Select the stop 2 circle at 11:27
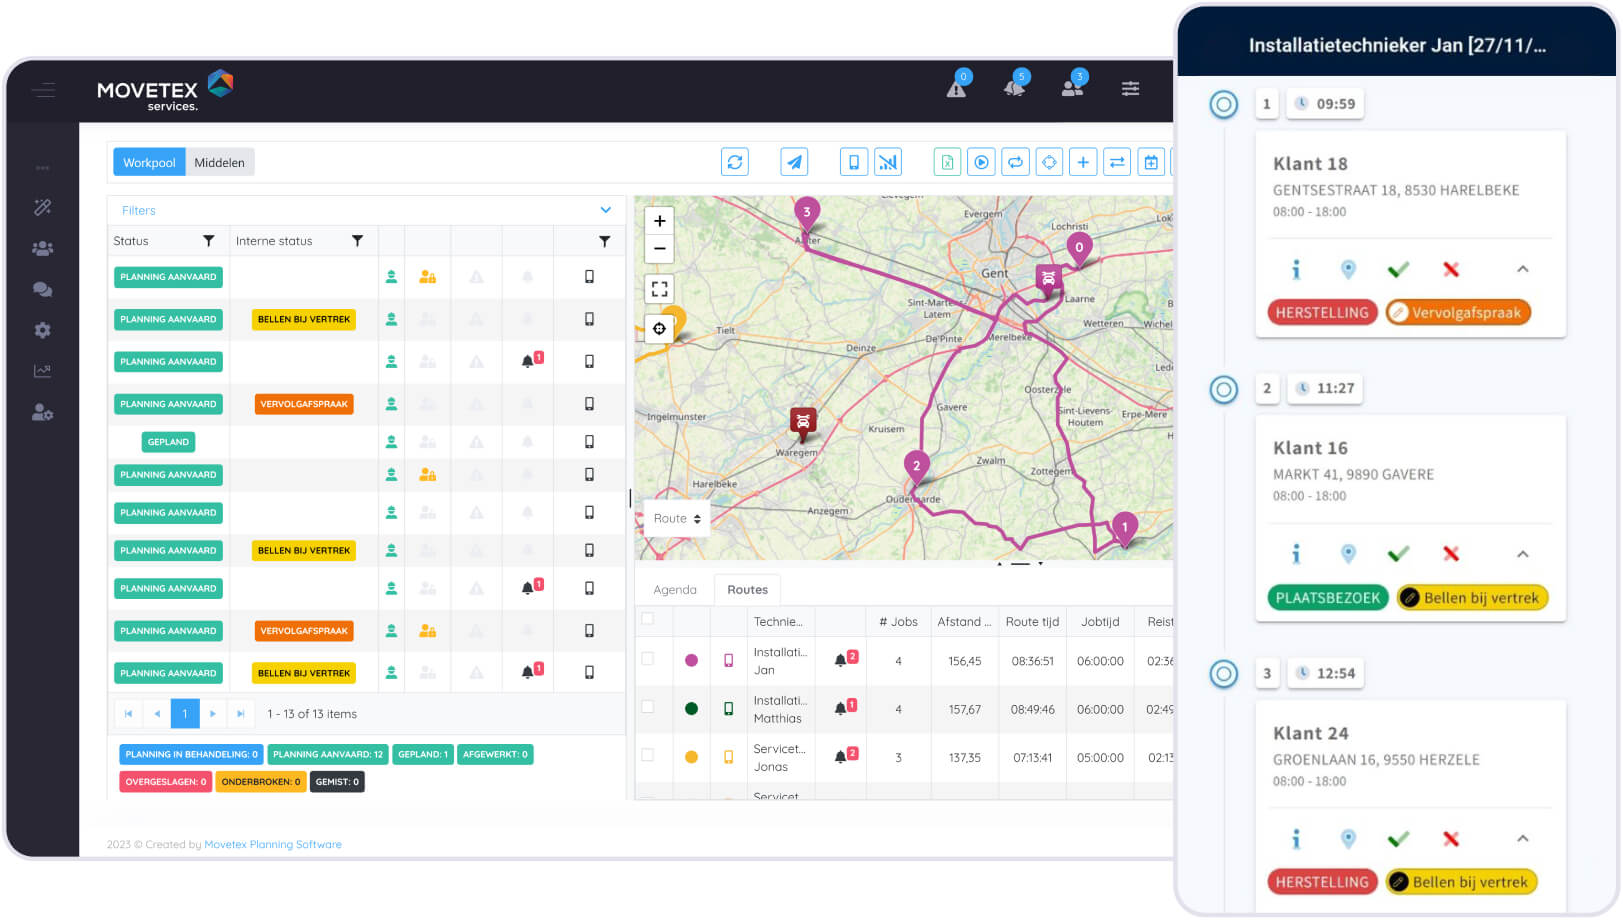This screenshot has width=1623, height=921. pos(1224,389)
